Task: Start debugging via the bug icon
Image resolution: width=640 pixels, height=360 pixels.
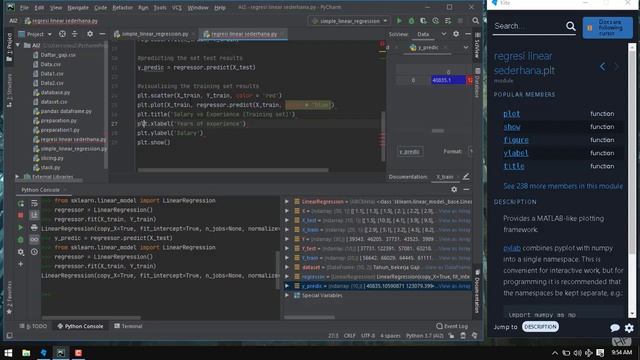Action: 411,21
